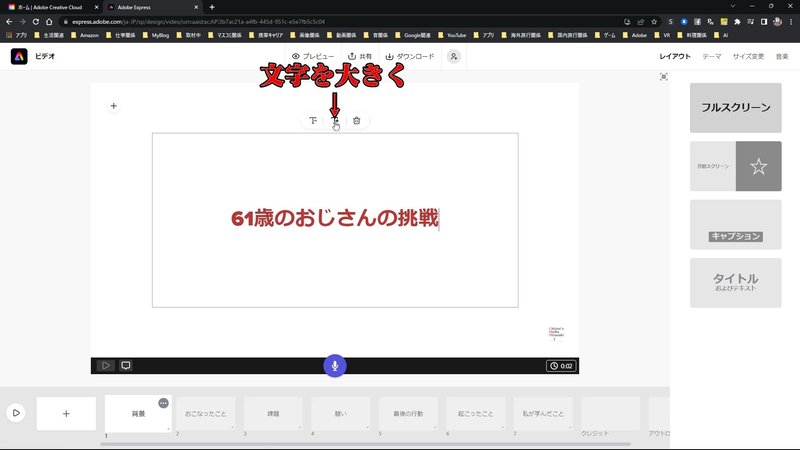The height and width of the screenshot is (450, 800).
Task: Click the invite collaborator person icon
Action: click(x=454, y=56)
